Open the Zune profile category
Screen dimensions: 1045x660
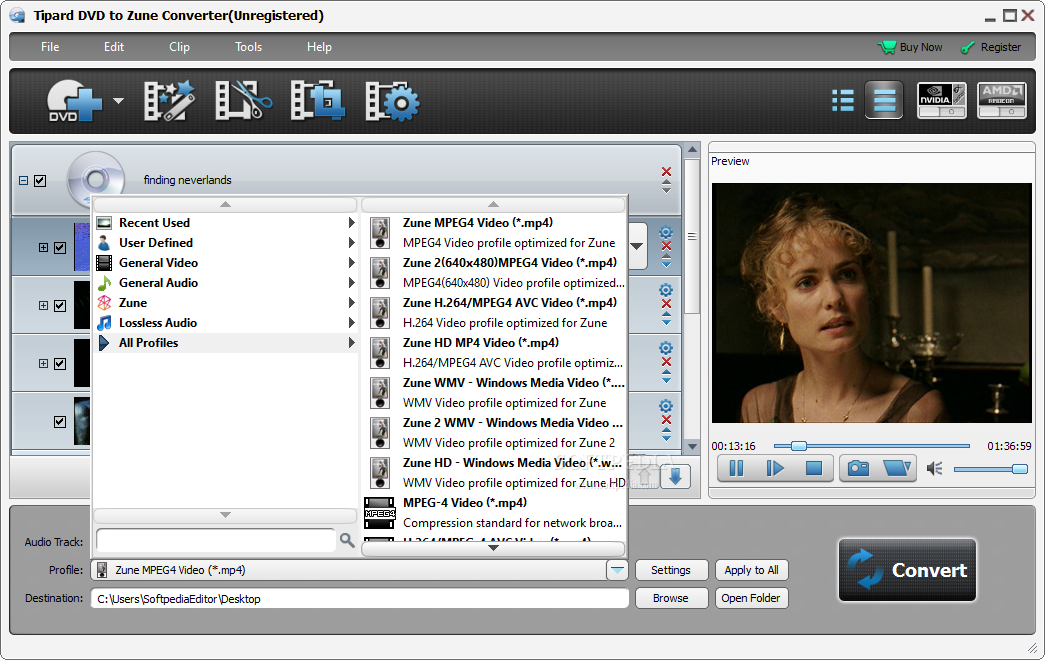[226, 303]
